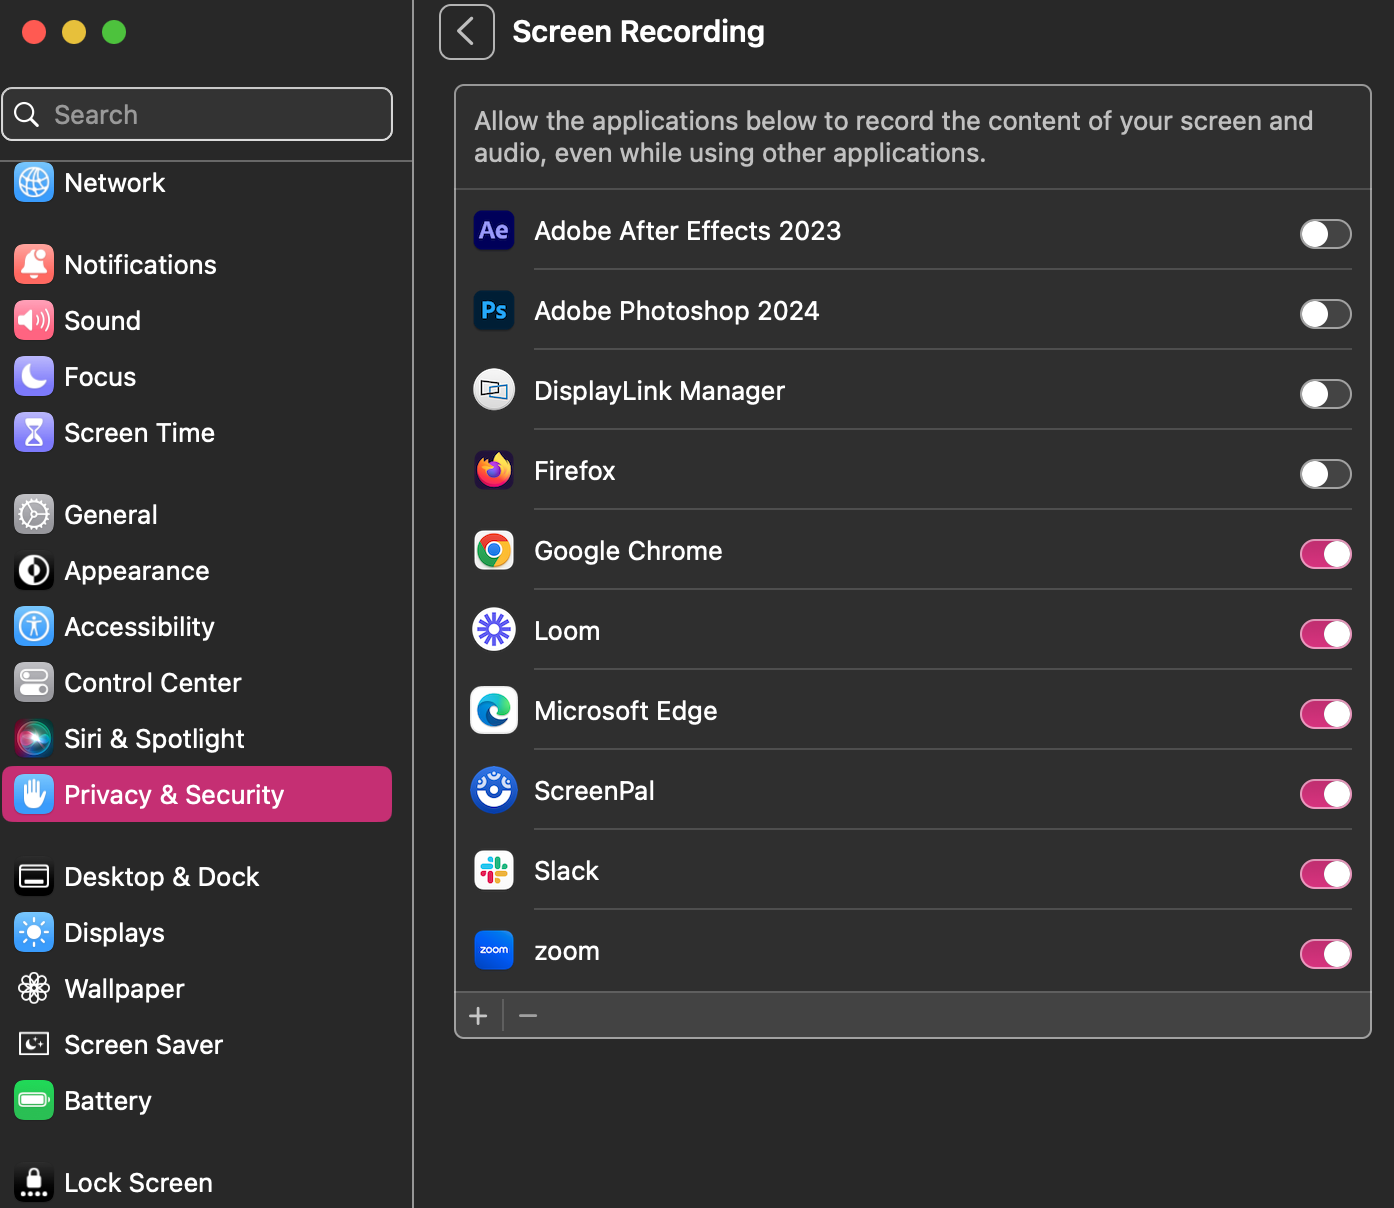The height and width of the screenshot is (1208, 1394).
Task: Disable screen recording for Google Chrome
Action: coord(1326,554)
